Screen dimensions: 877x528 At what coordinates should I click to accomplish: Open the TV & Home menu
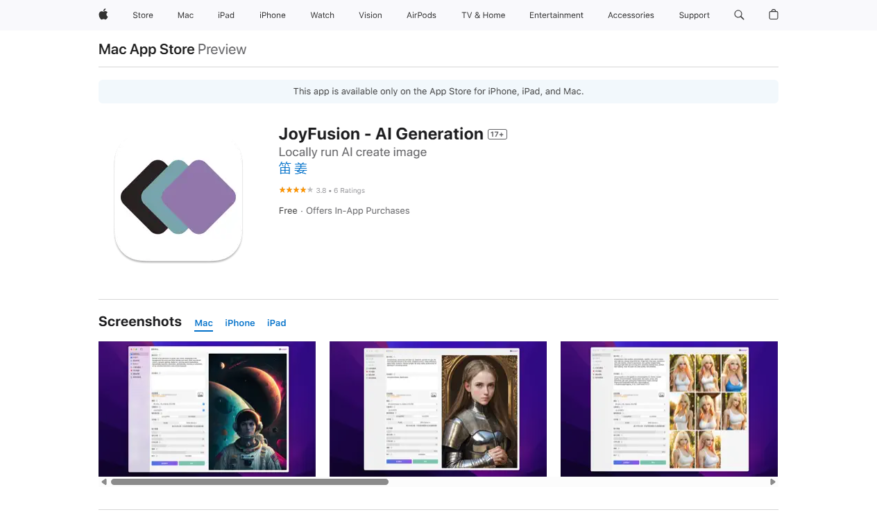(483, 15)
